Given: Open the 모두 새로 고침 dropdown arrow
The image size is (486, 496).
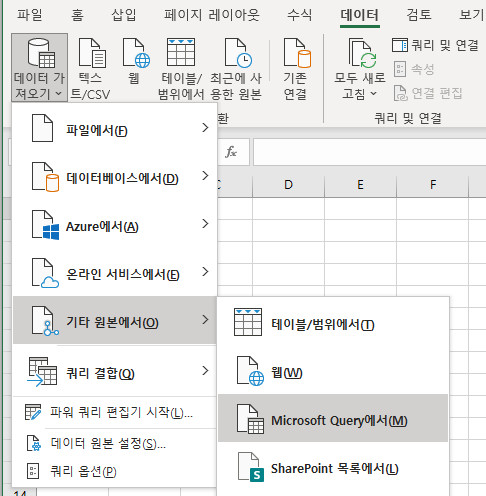Looking at the screenshot, I should pos(374,94).
